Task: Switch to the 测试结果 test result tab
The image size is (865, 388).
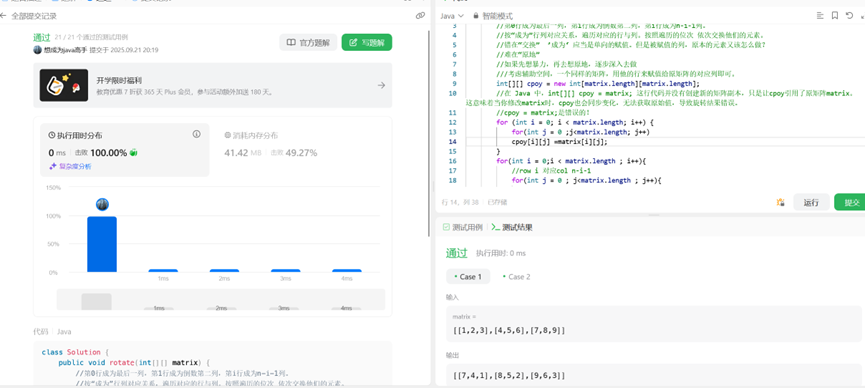Action: (x=511, y=227)
